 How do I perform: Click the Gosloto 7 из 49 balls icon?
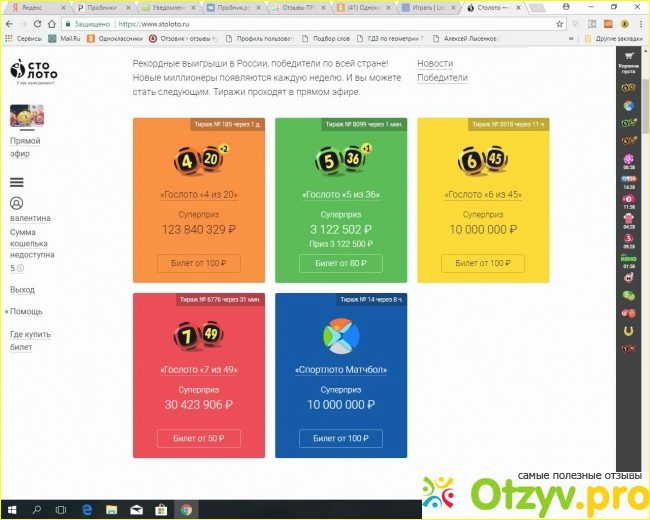click(198, 333)
